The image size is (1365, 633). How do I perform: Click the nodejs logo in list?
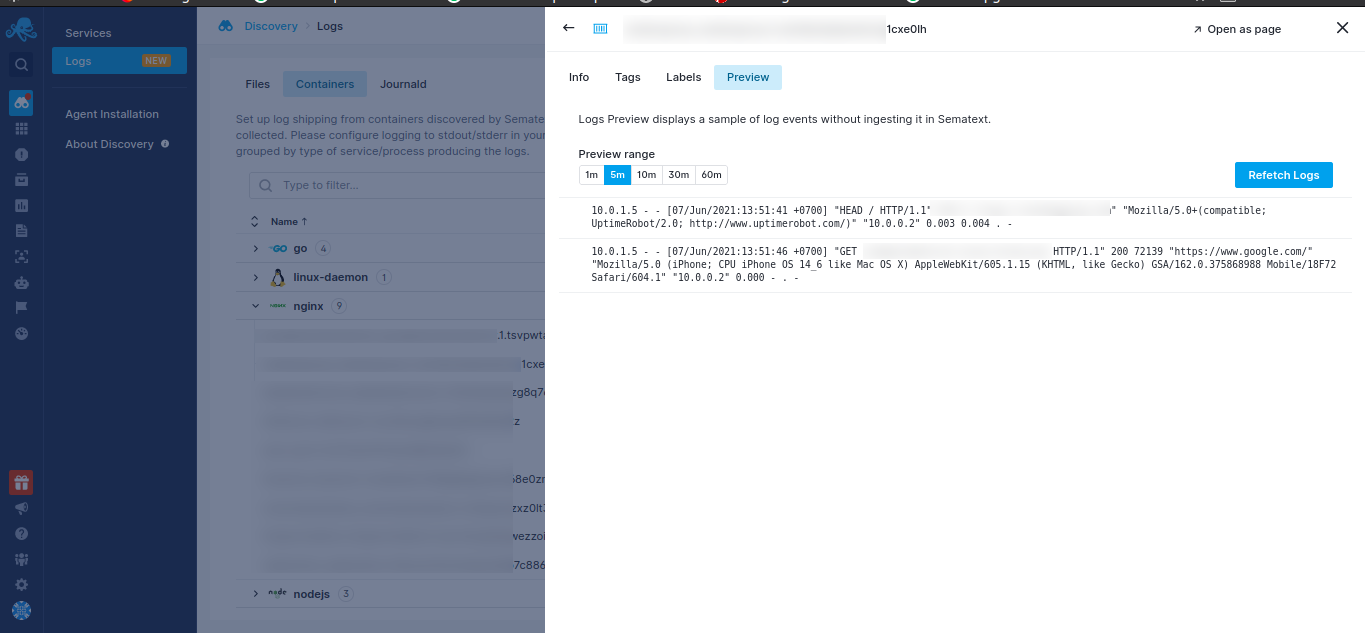point(278,593)
